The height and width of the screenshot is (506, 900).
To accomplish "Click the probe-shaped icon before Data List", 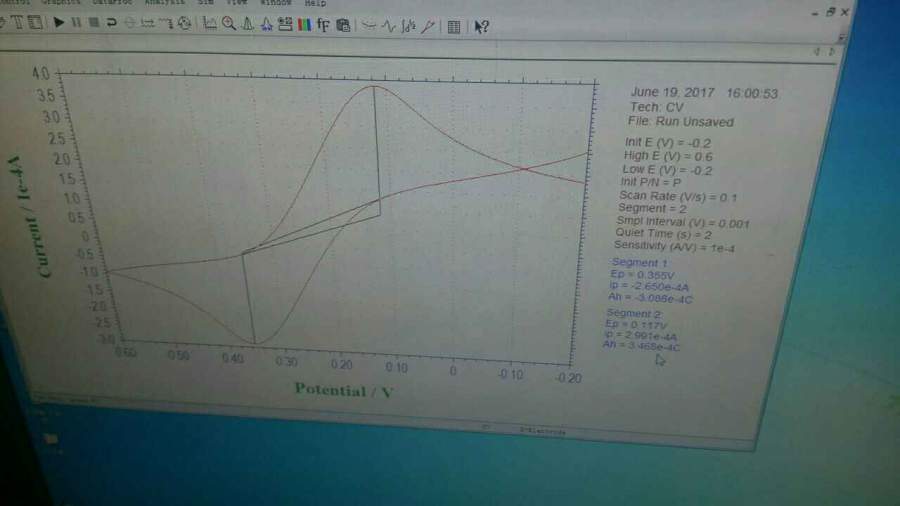I will [x=428, y=26].
